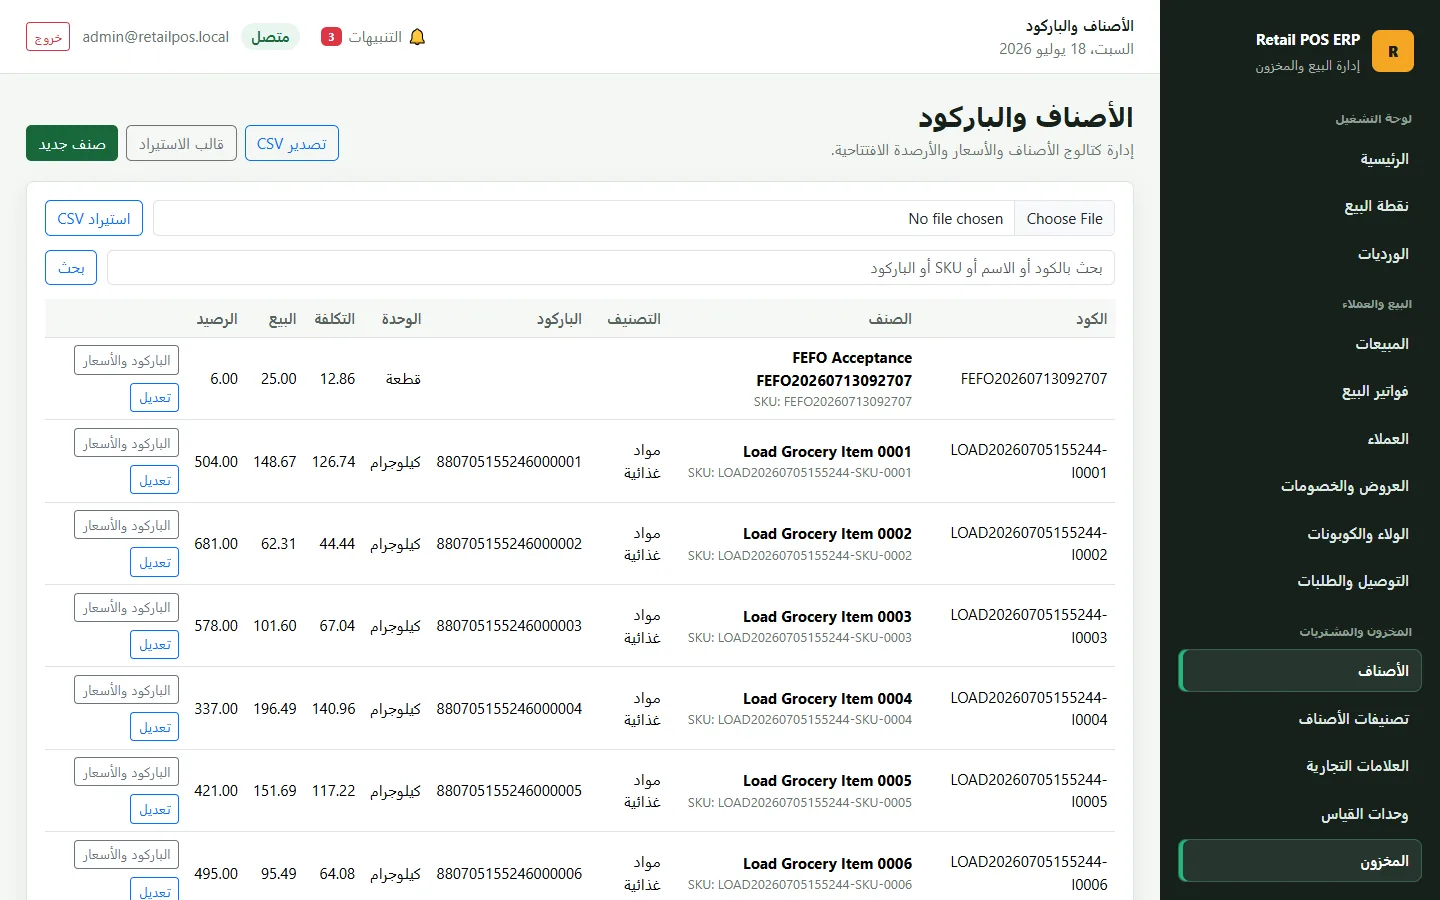Click sale price 196.49
The width and height of the screenshot is (1440, 900).
click(x=275, y=709)
